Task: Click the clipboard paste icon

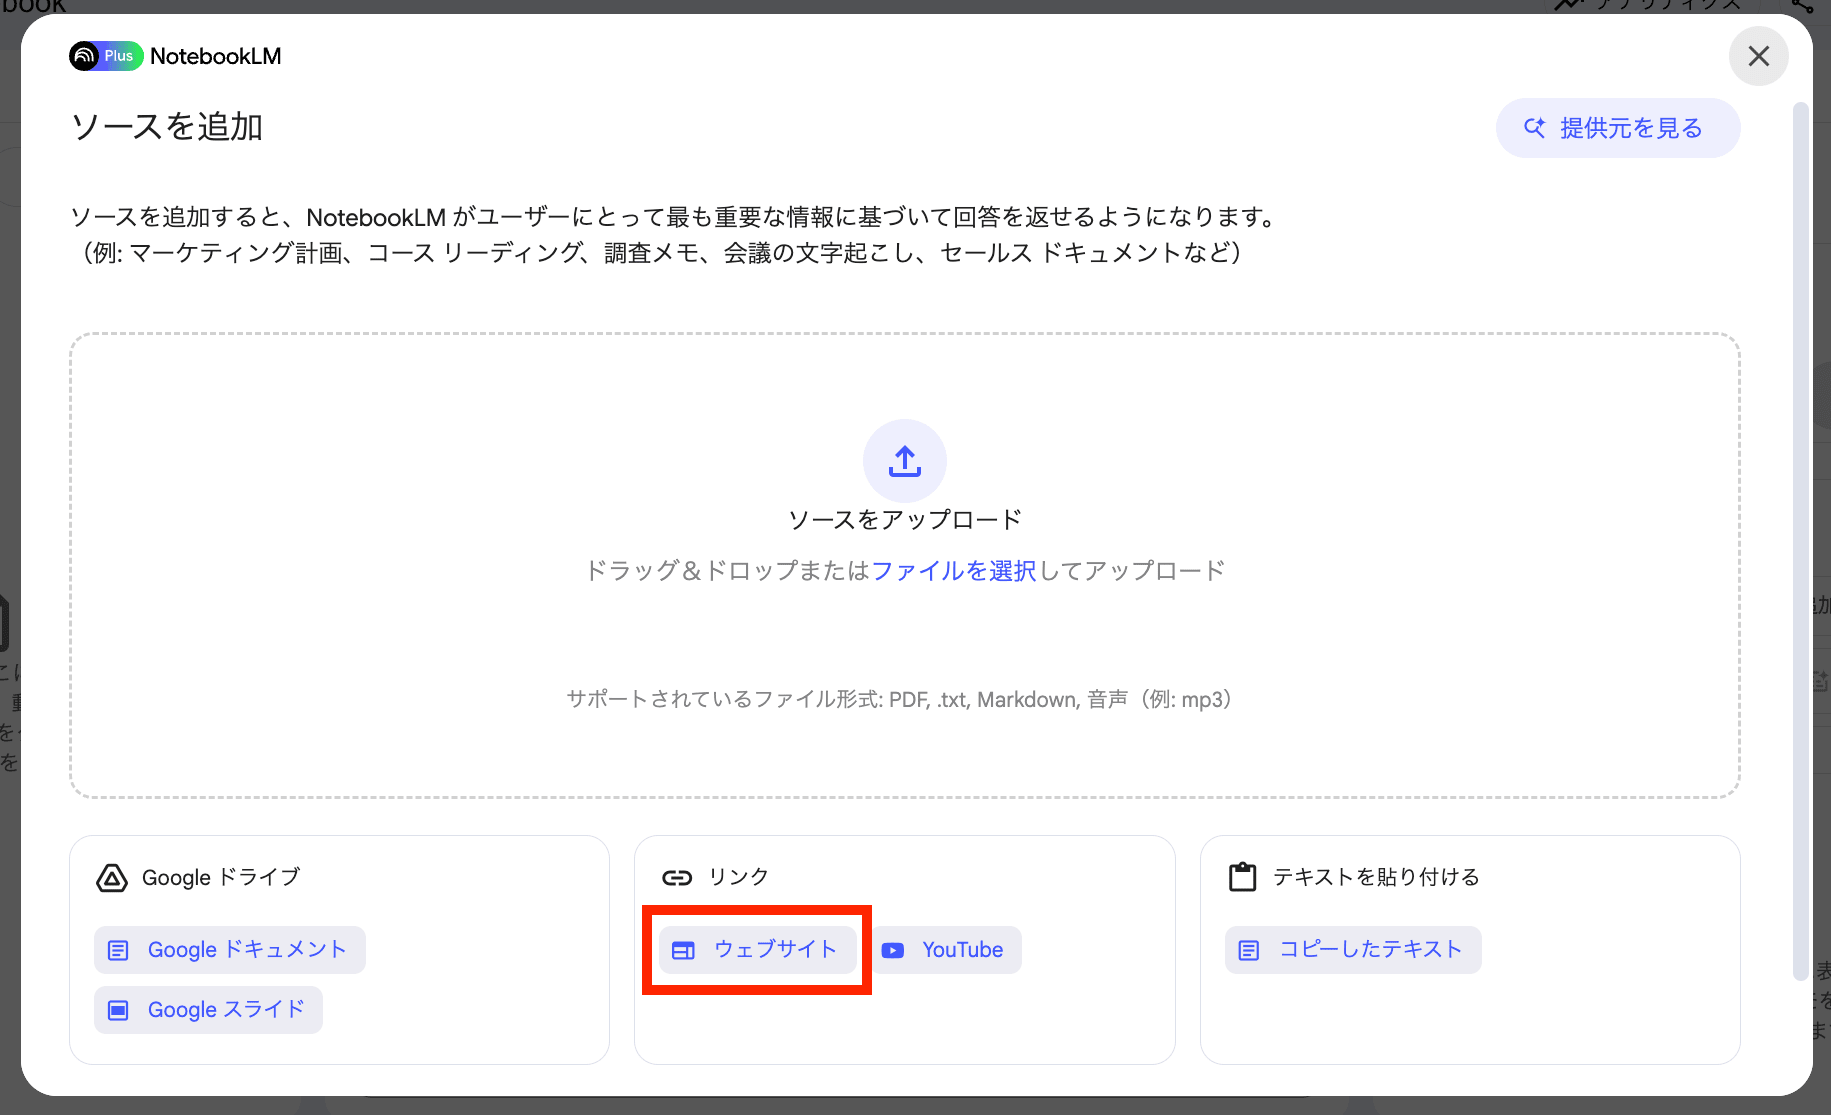Action: coord(1242,877)
